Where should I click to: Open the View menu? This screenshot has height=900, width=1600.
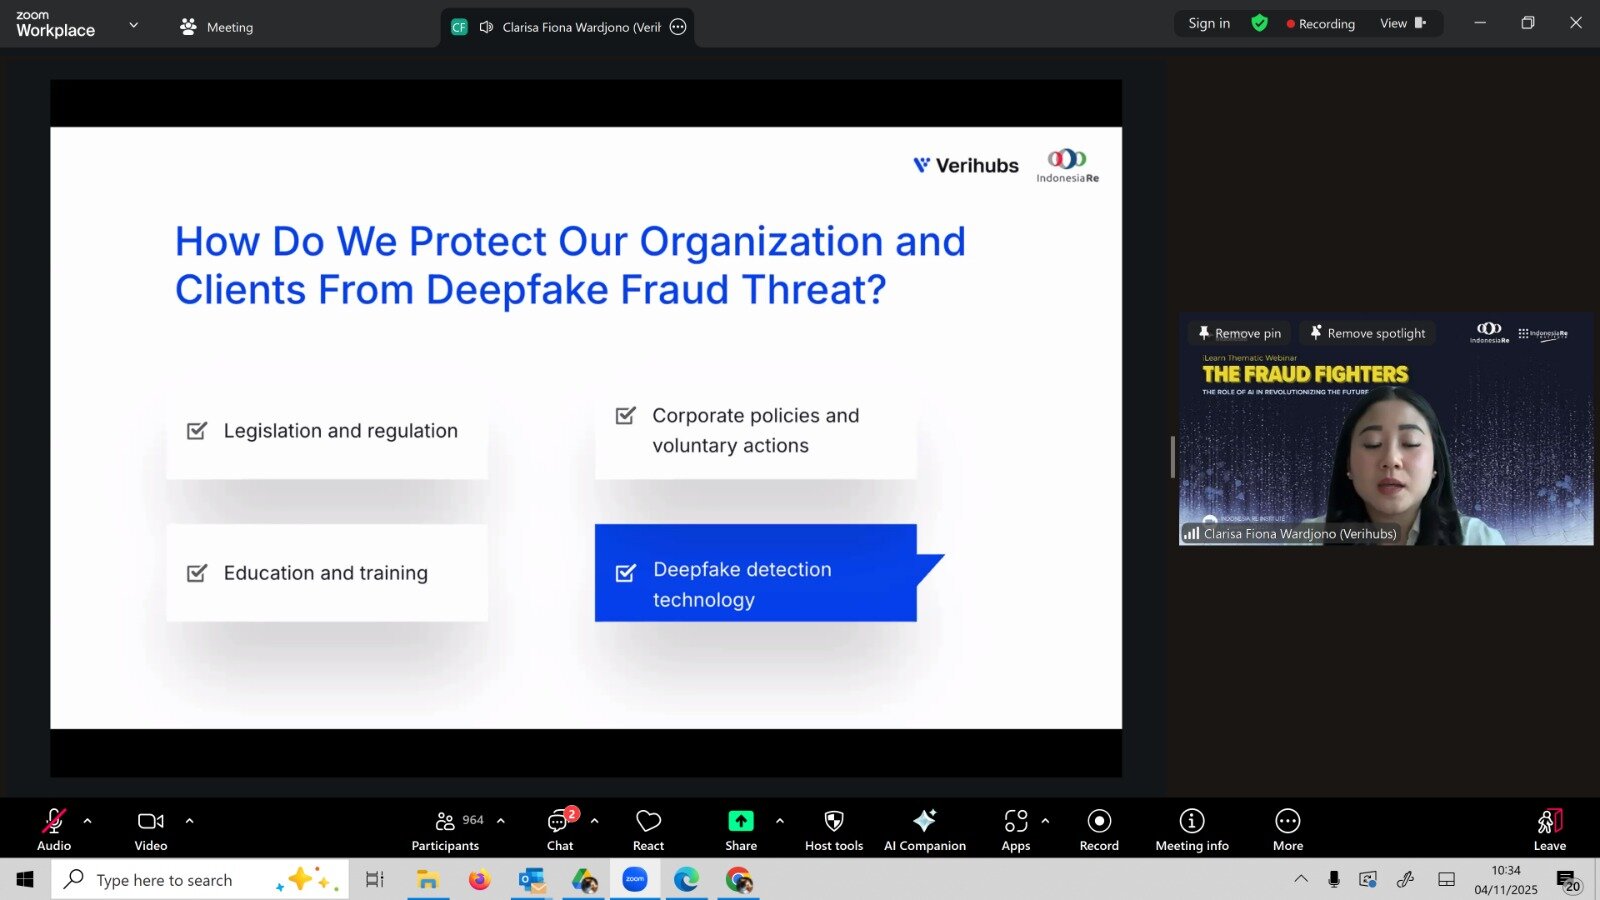1402,24
